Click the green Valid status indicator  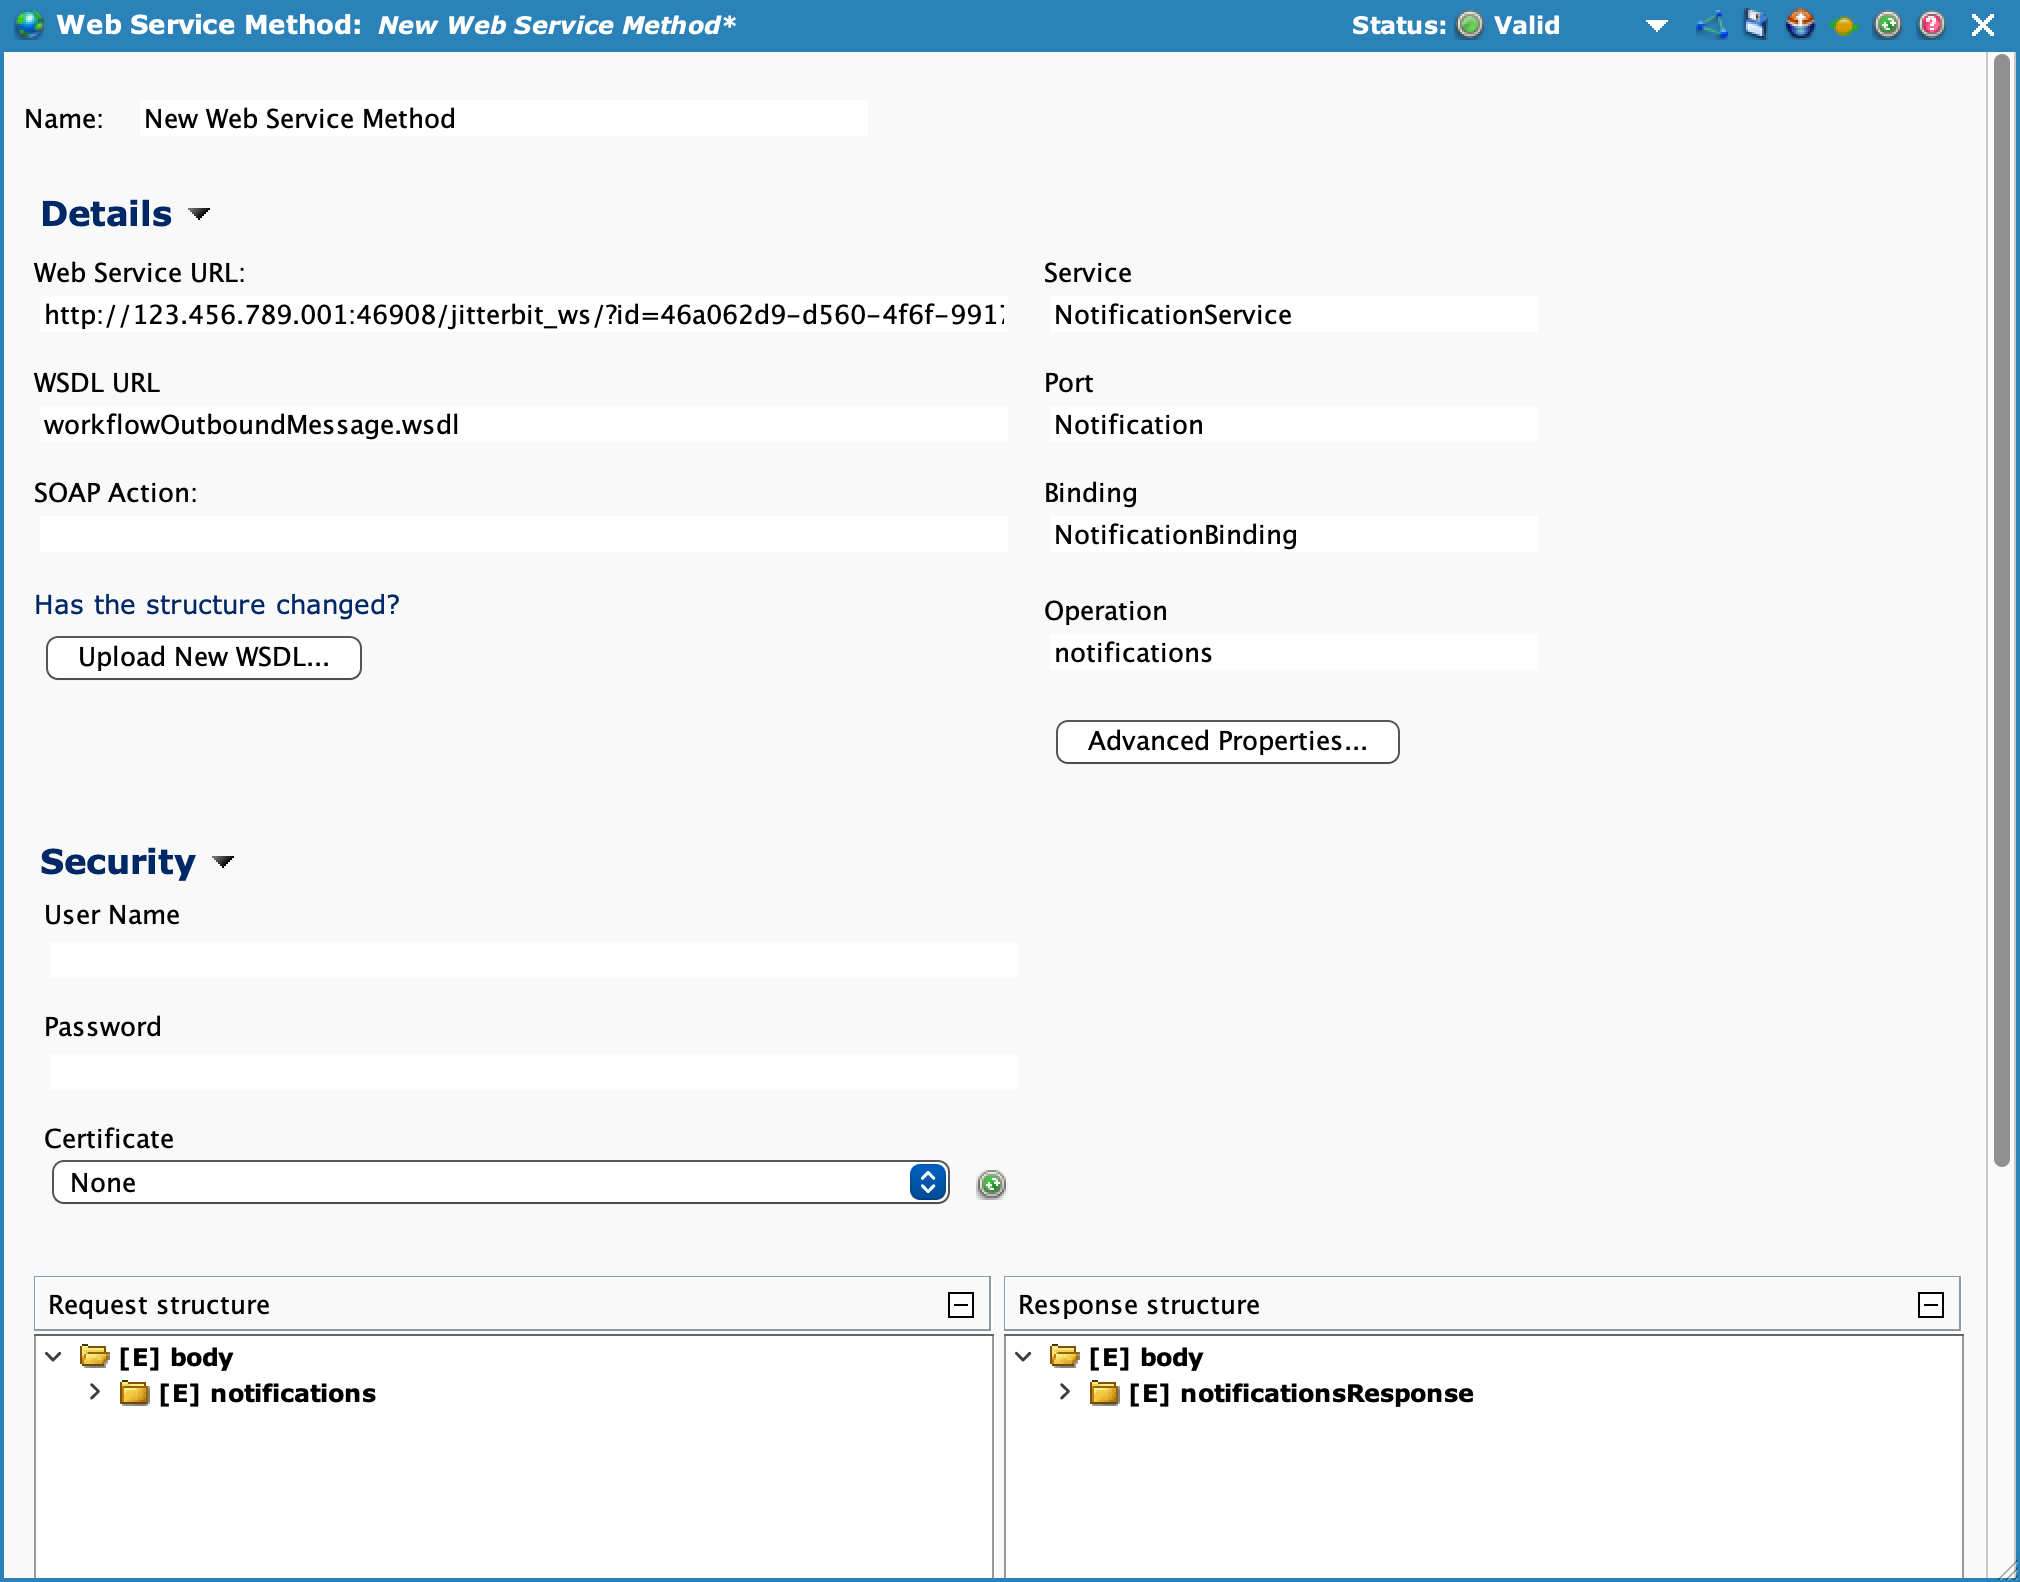click(x=1468, y=25)
